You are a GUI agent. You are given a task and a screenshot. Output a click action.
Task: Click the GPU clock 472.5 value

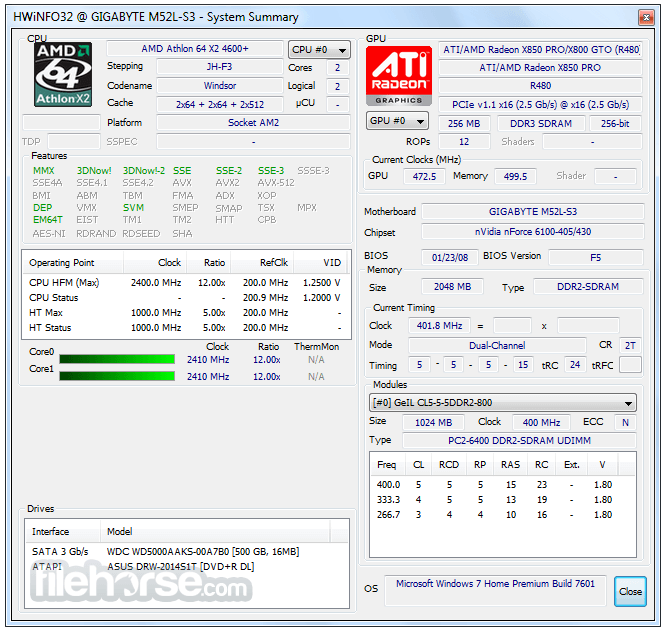coord(424,176)
